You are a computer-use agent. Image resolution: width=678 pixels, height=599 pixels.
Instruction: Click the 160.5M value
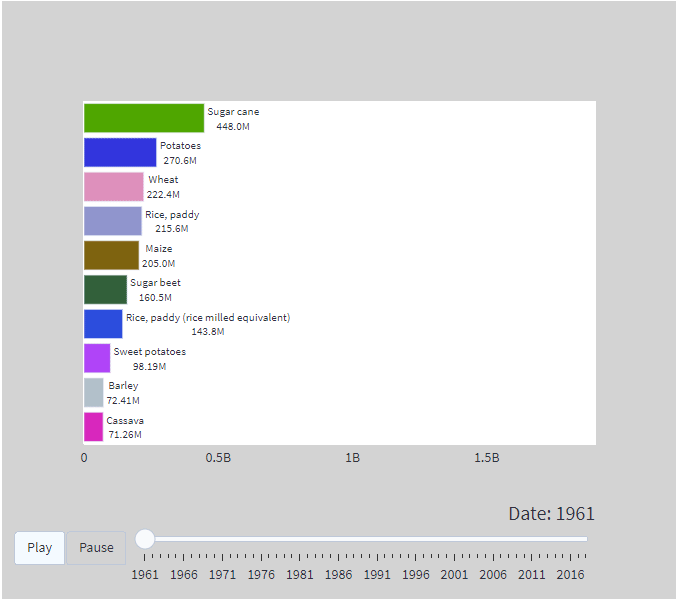(155, 298)
